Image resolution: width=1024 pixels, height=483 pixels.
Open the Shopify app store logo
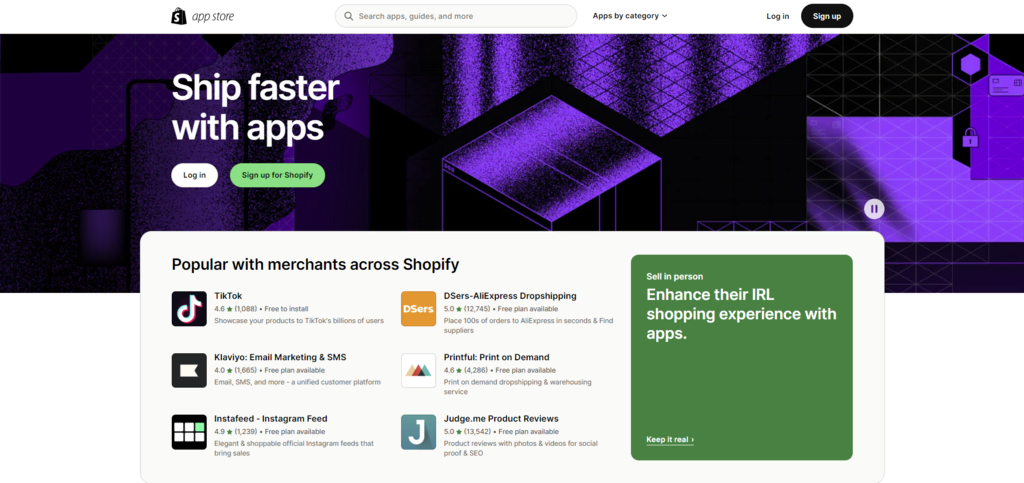tap(202, 16)
